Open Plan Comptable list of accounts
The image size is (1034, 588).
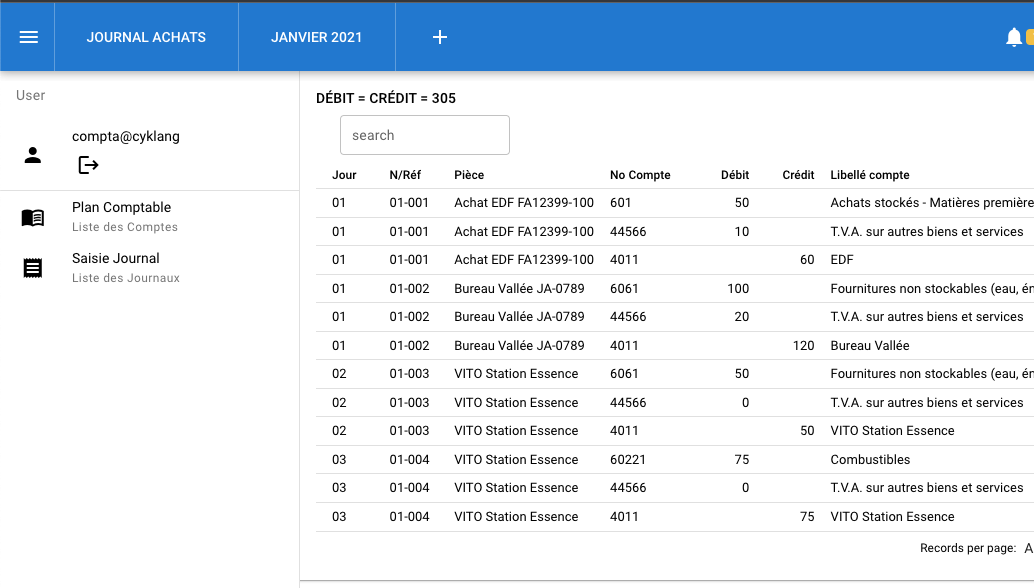point(122,208)
